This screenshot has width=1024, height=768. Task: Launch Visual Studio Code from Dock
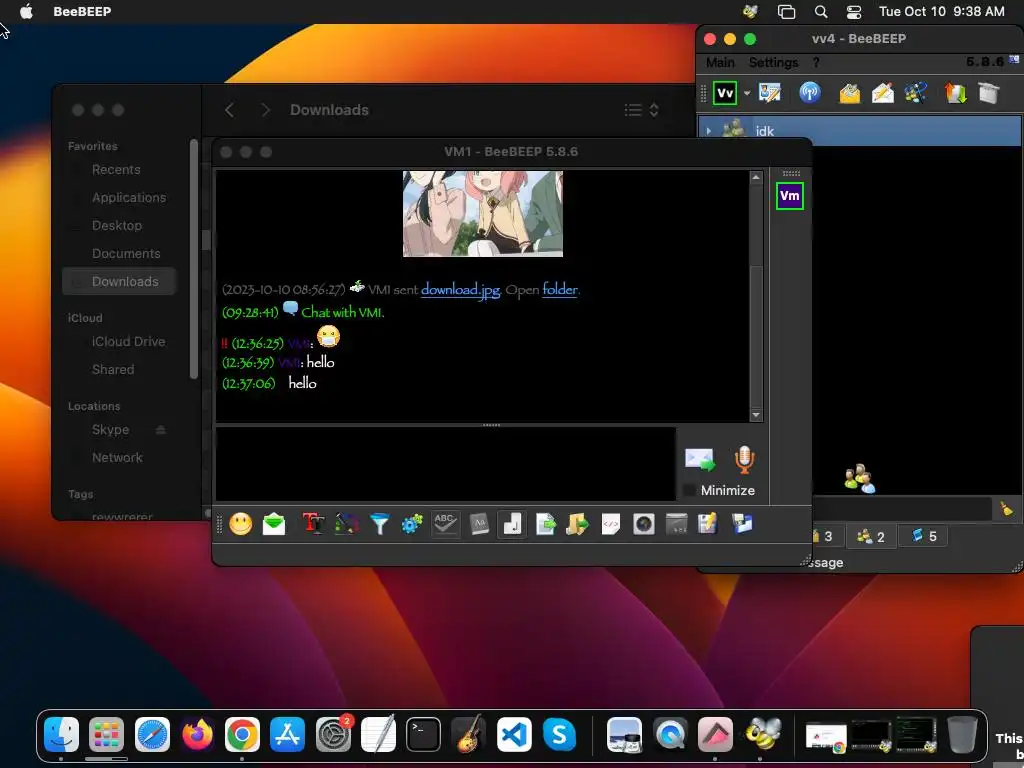[x=514, y=735]
